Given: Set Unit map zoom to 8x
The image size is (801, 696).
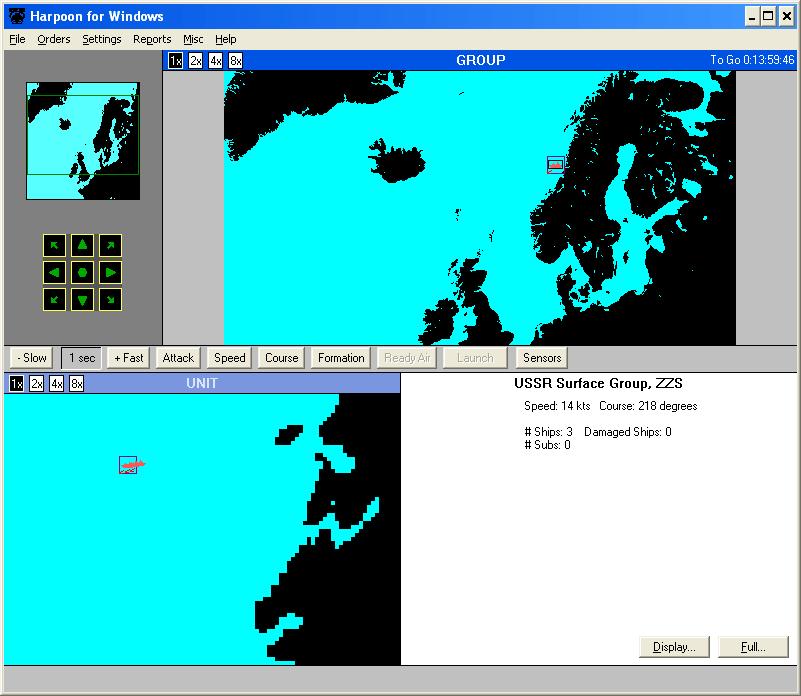Looking at the screenshot, I should pyautogui.click(x=77, y=383).
